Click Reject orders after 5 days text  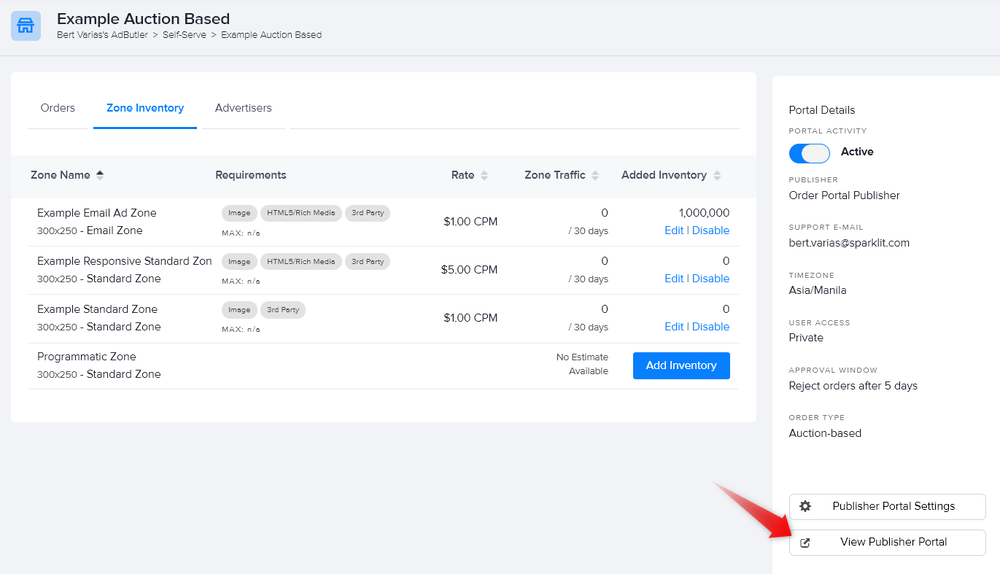coord(853,386)
